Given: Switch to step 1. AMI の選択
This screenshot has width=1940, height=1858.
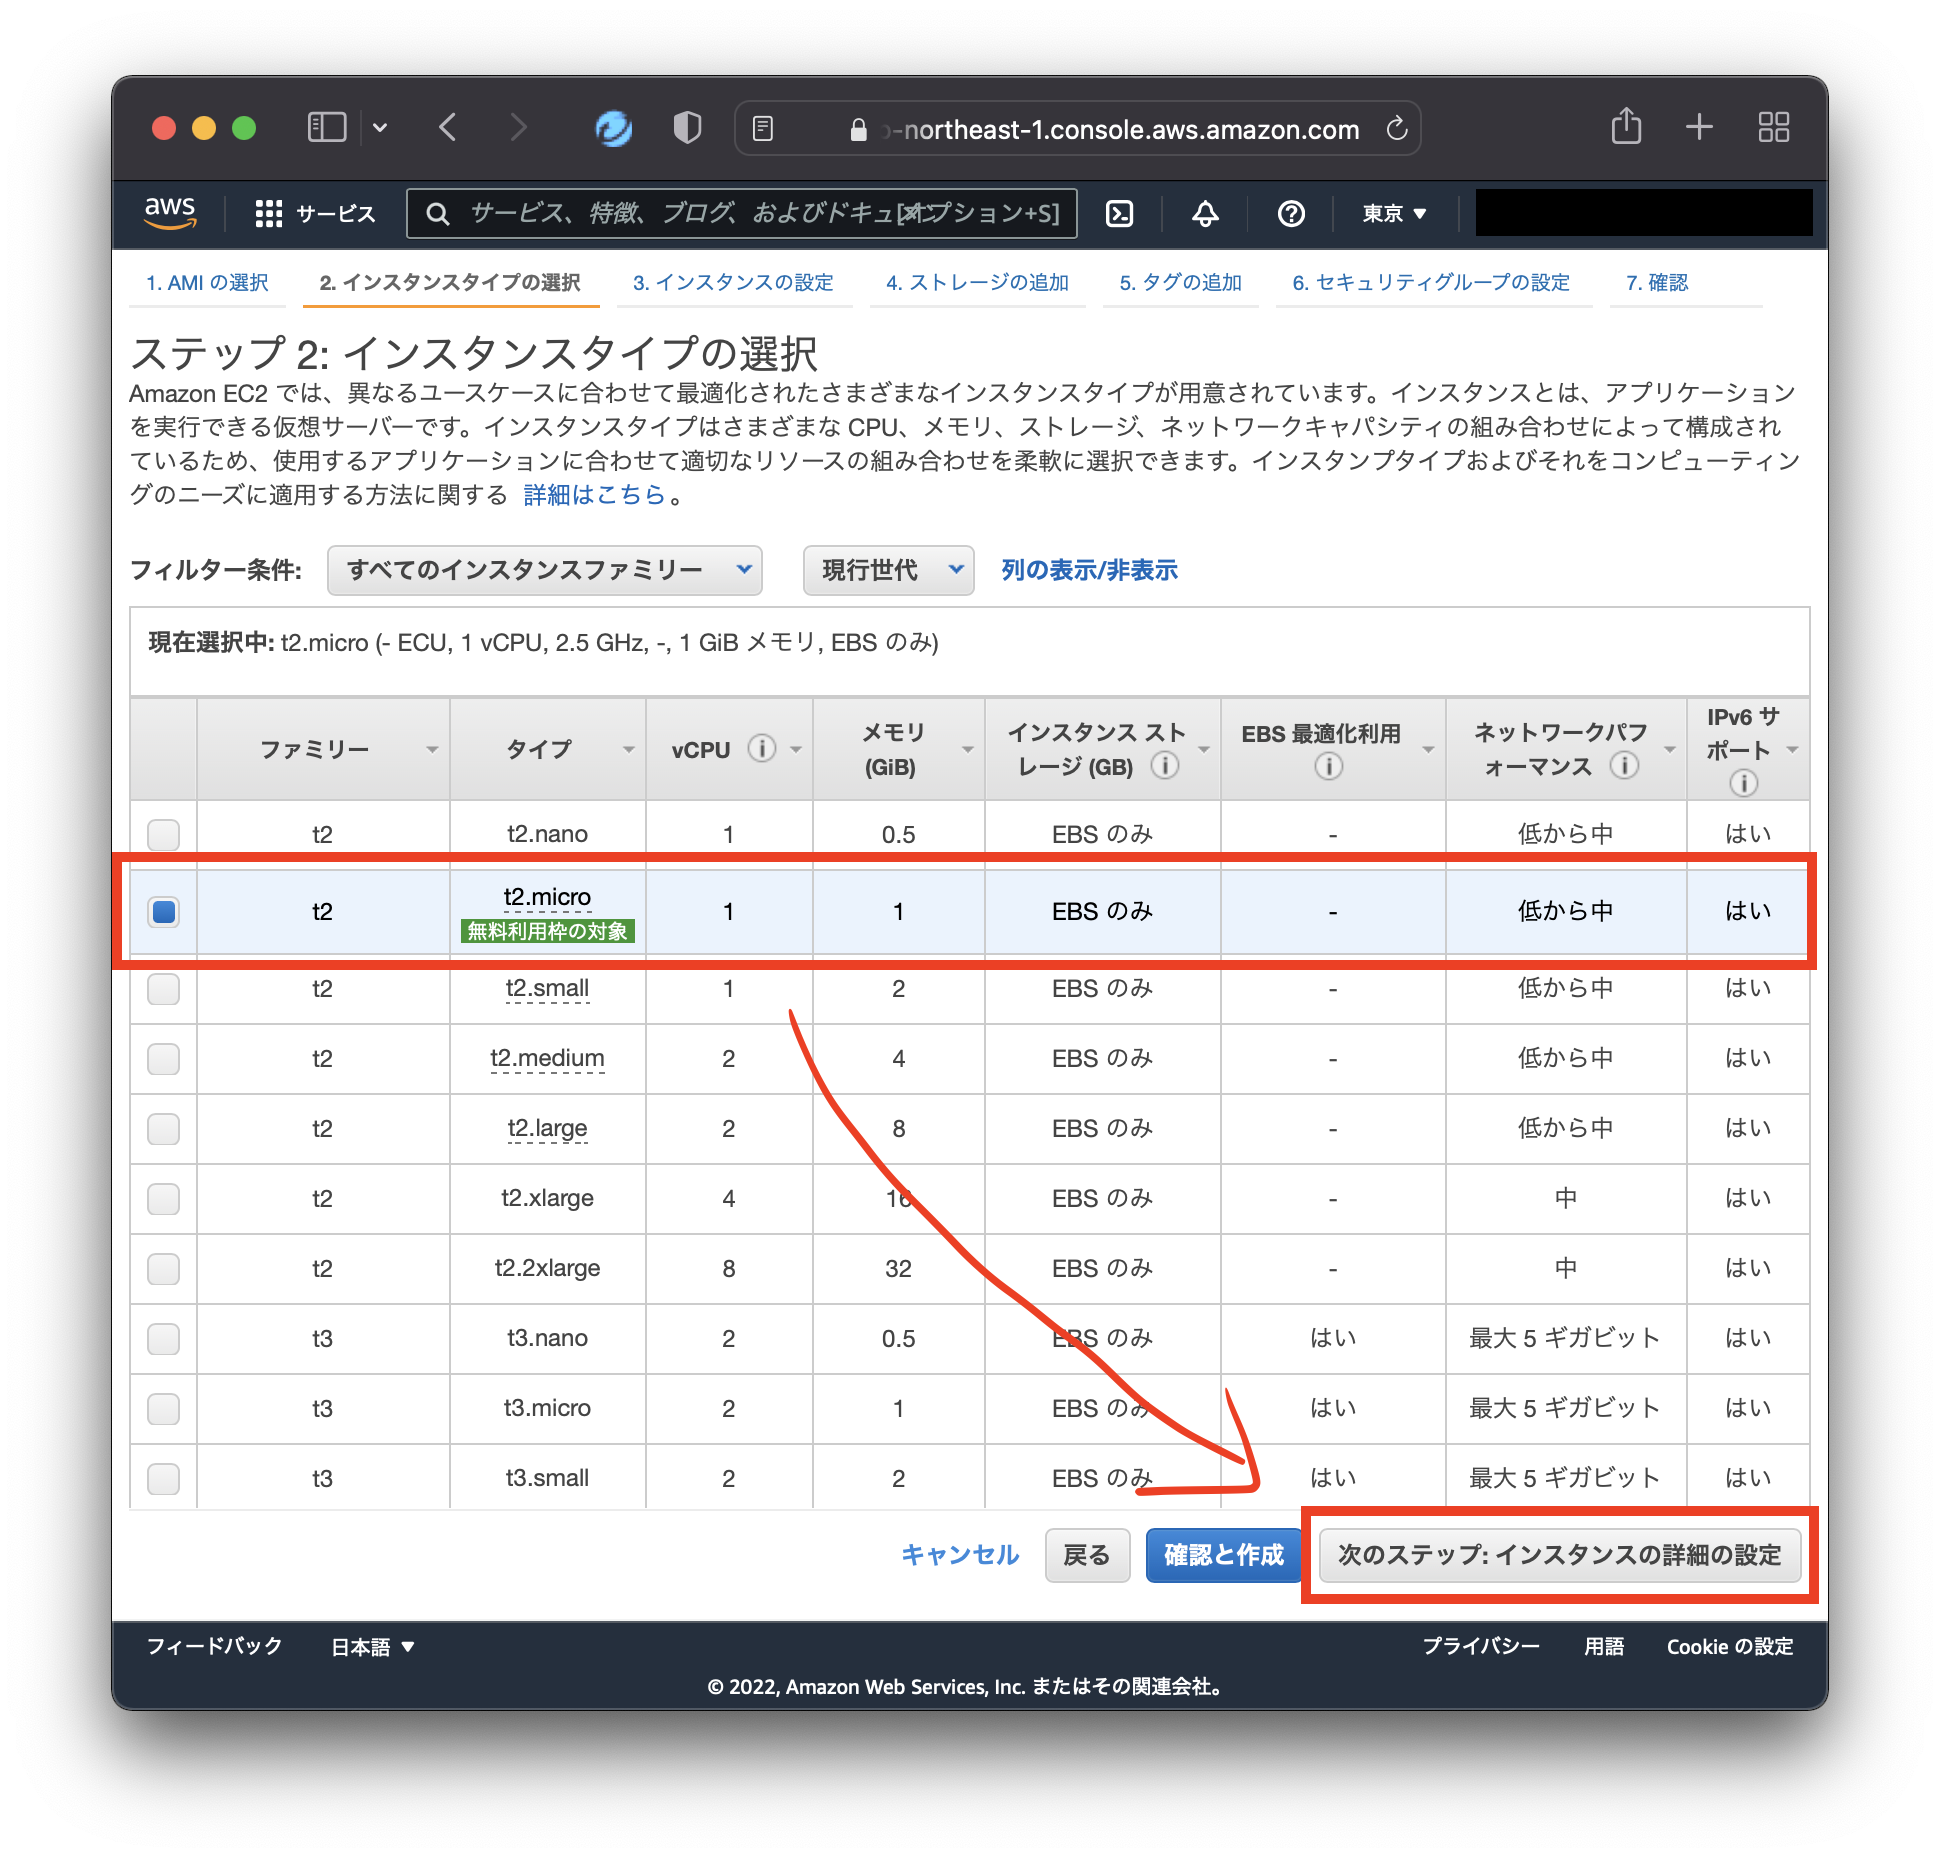Looking at the screenshot, I should pyautogui.click(x=206, y=282).
